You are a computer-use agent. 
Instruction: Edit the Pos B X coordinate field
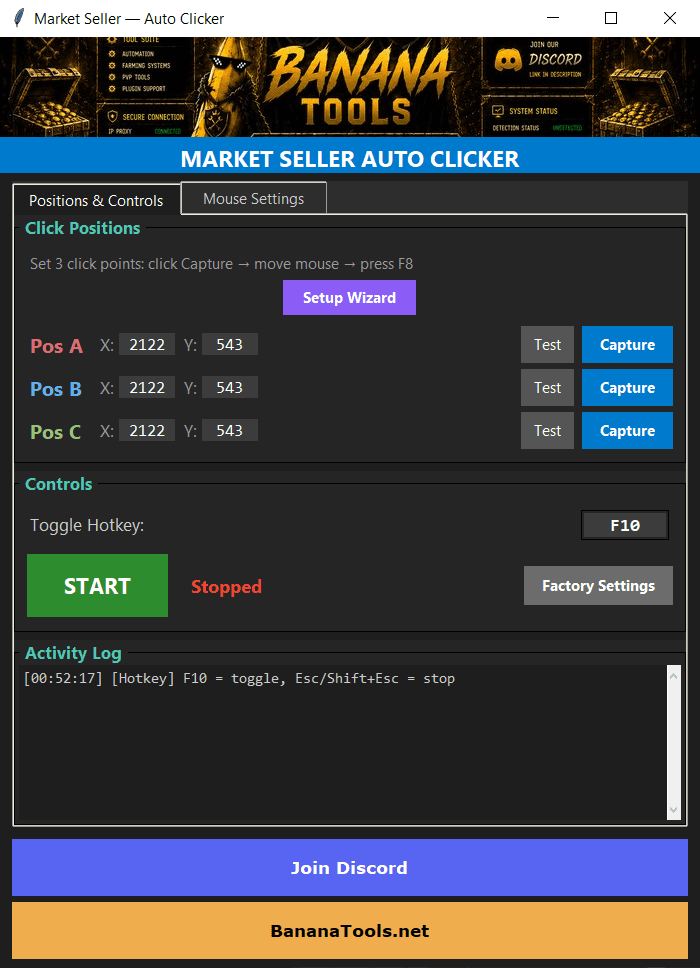coord(147,388)
